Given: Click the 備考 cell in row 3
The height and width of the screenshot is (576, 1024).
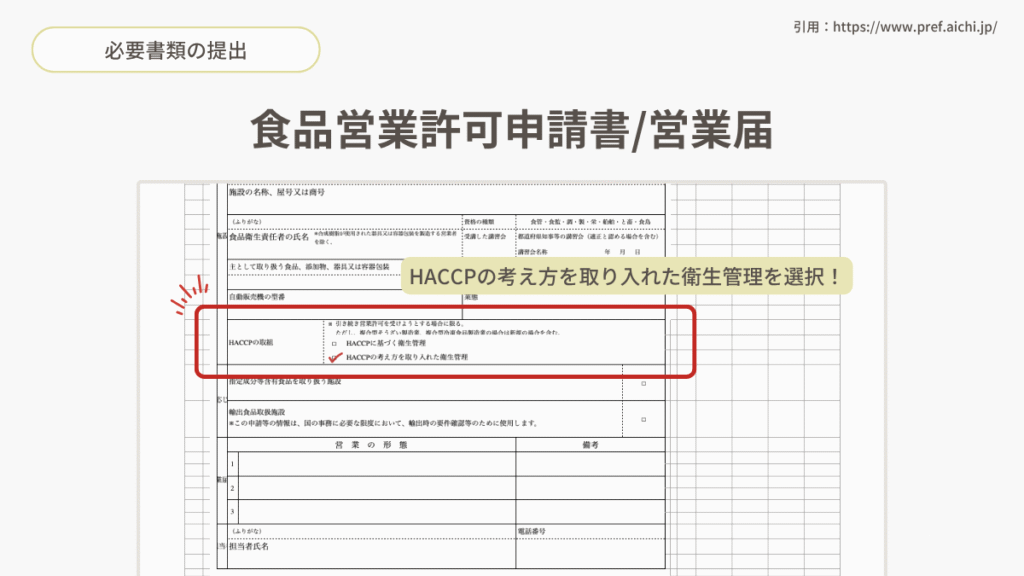Looking at the screenshot, I should (590, 511).
